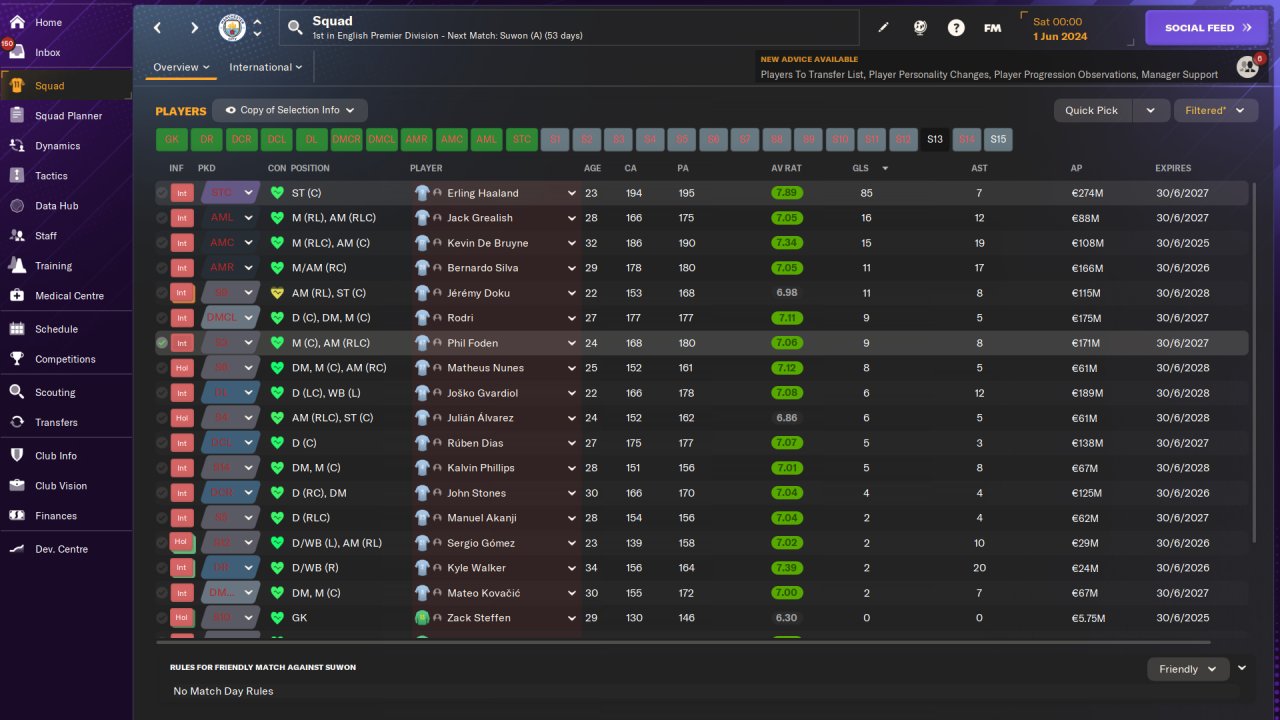Open the Friendly match type dropdown
The width and height of the screenshot is (1280, 720).
(1188, 669)
